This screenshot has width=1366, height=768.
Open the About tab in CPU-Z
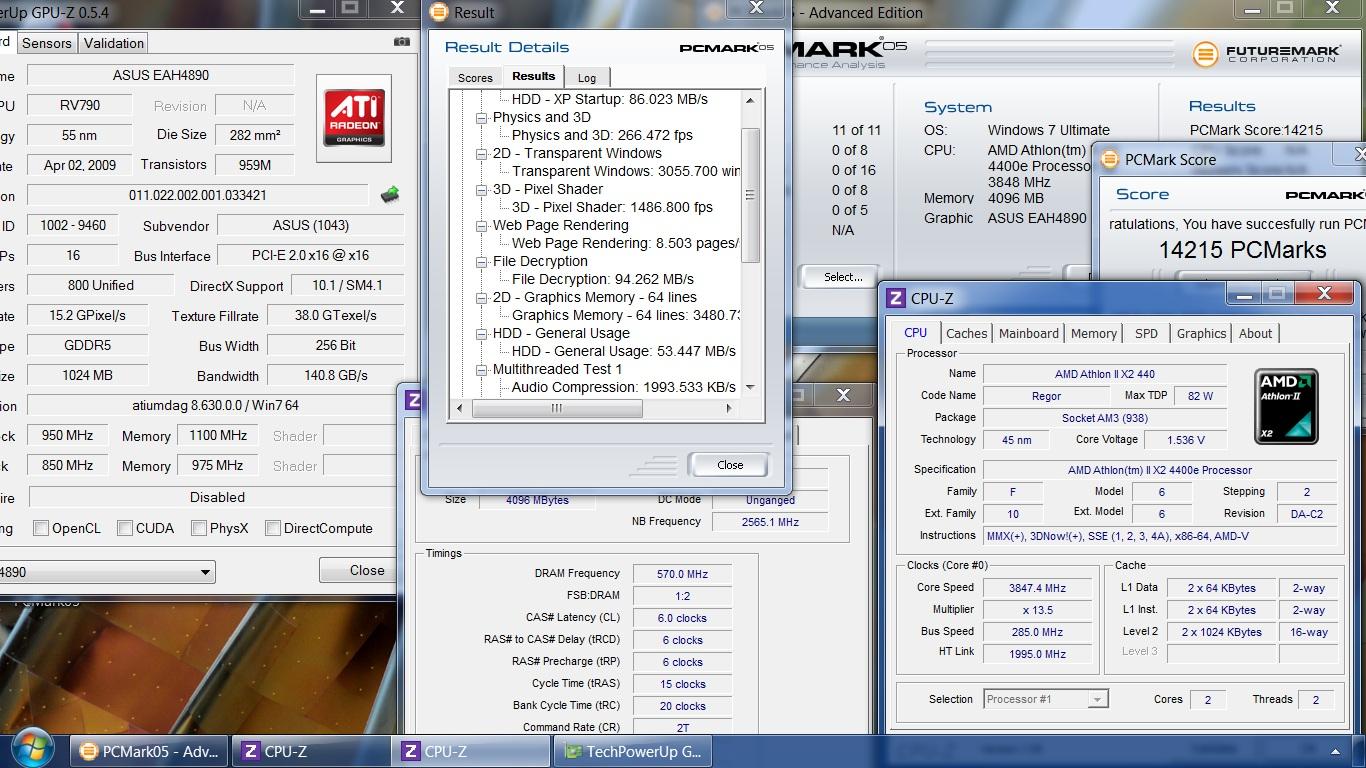click(x=1256, y=334)
